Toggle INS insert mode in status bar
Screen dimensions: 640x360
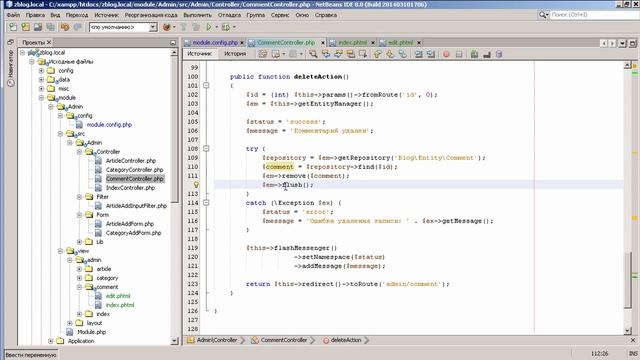coord(633,353)
